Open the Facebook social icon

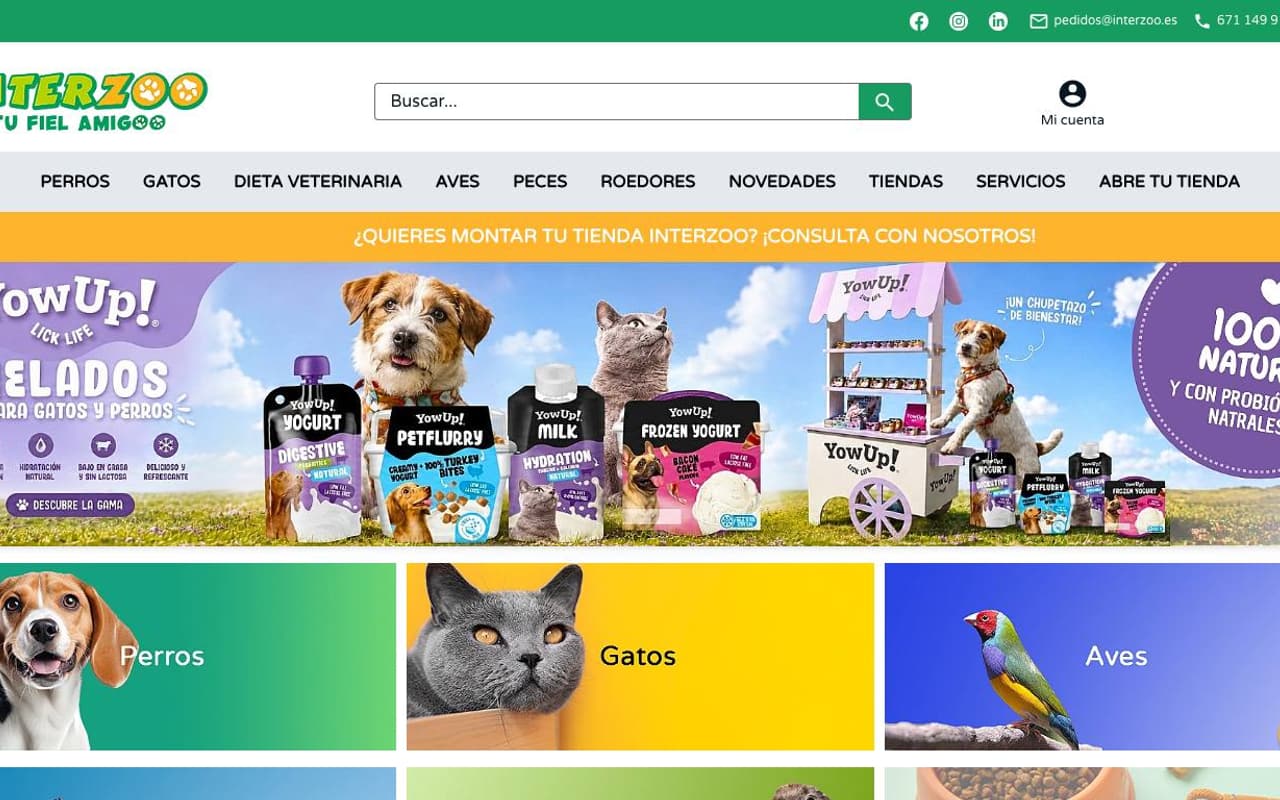[919, 21]
